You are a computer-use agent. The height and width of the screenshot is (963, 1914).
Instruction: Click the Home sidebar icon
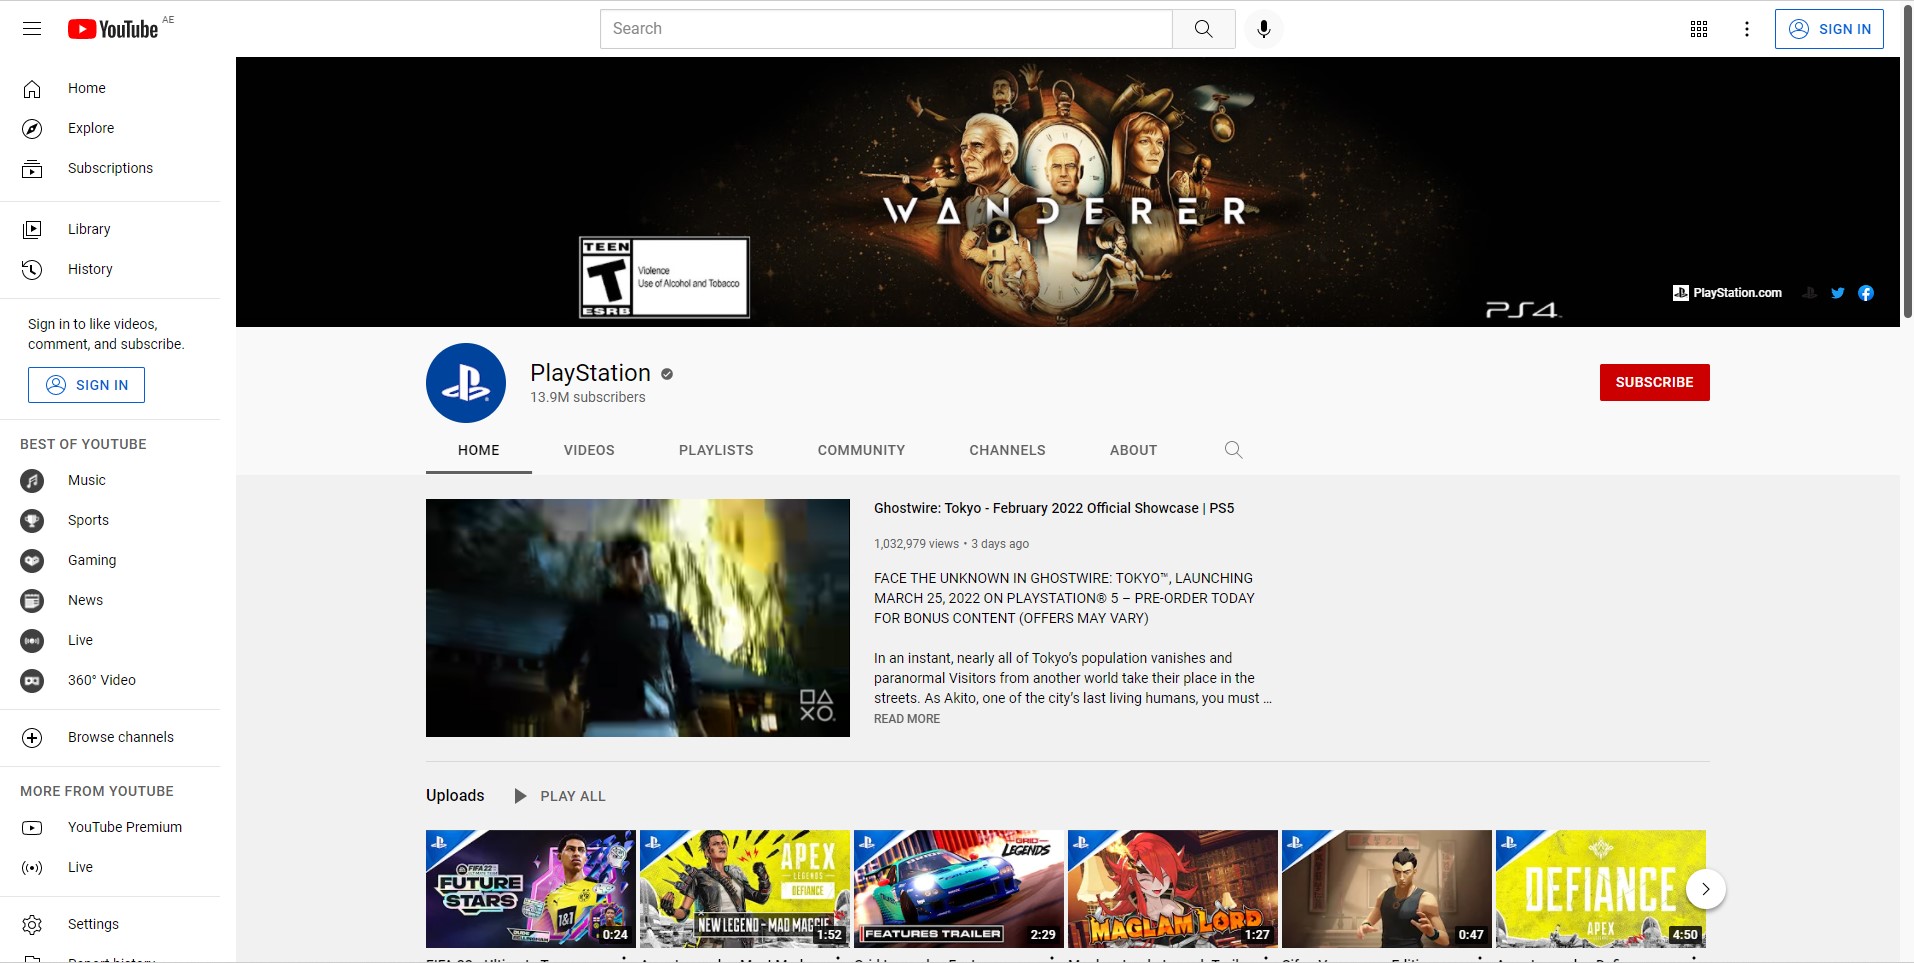pos(32,89)
